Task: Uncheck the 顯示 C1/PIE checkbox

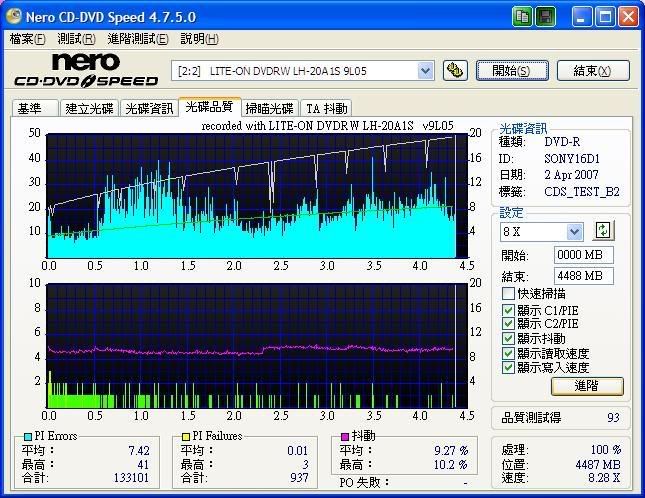Action: click(x=508, y=310)
